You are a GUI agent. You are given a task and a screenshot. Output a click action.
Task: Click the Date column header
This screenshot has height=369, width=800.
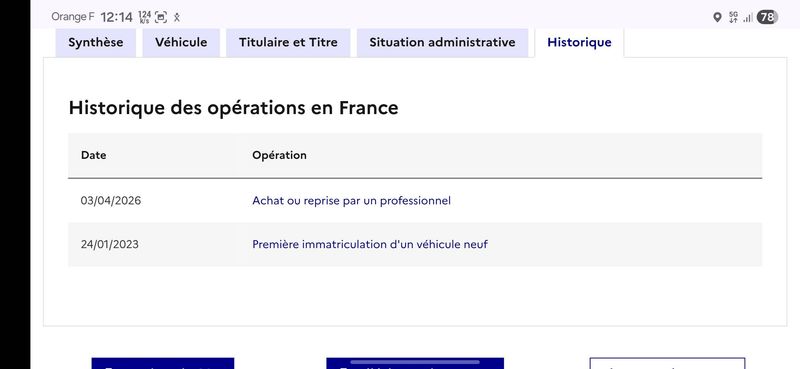click(93, 155)
